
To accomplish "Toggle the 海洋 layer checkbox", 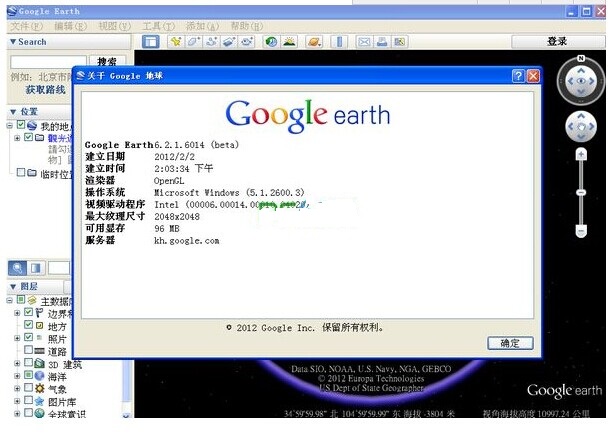I will tap(28, 375).
